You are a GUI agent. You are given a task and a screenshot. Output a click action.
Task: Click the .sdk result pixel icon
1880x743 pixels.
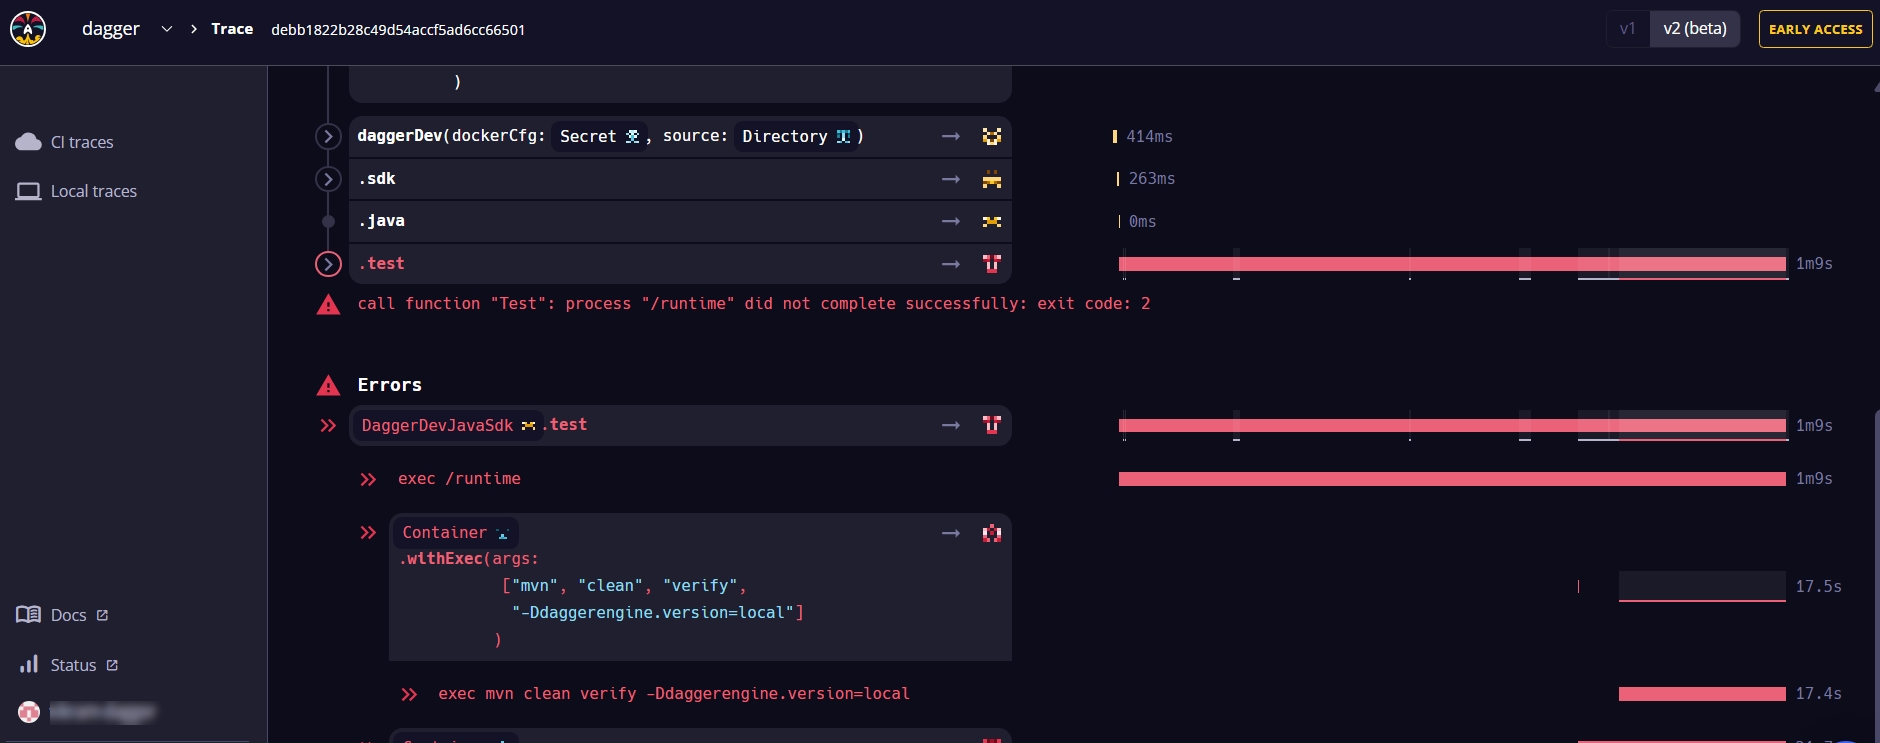pos(992,180)
